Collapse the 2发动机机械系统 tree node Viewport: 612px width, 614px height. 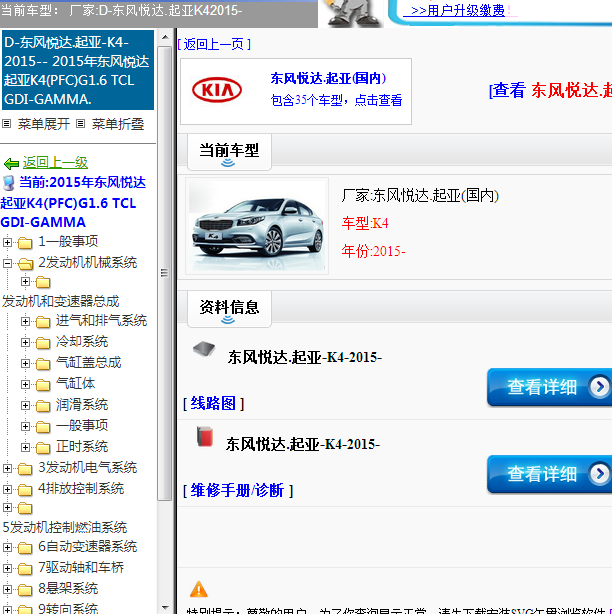[x=7, y=263]
